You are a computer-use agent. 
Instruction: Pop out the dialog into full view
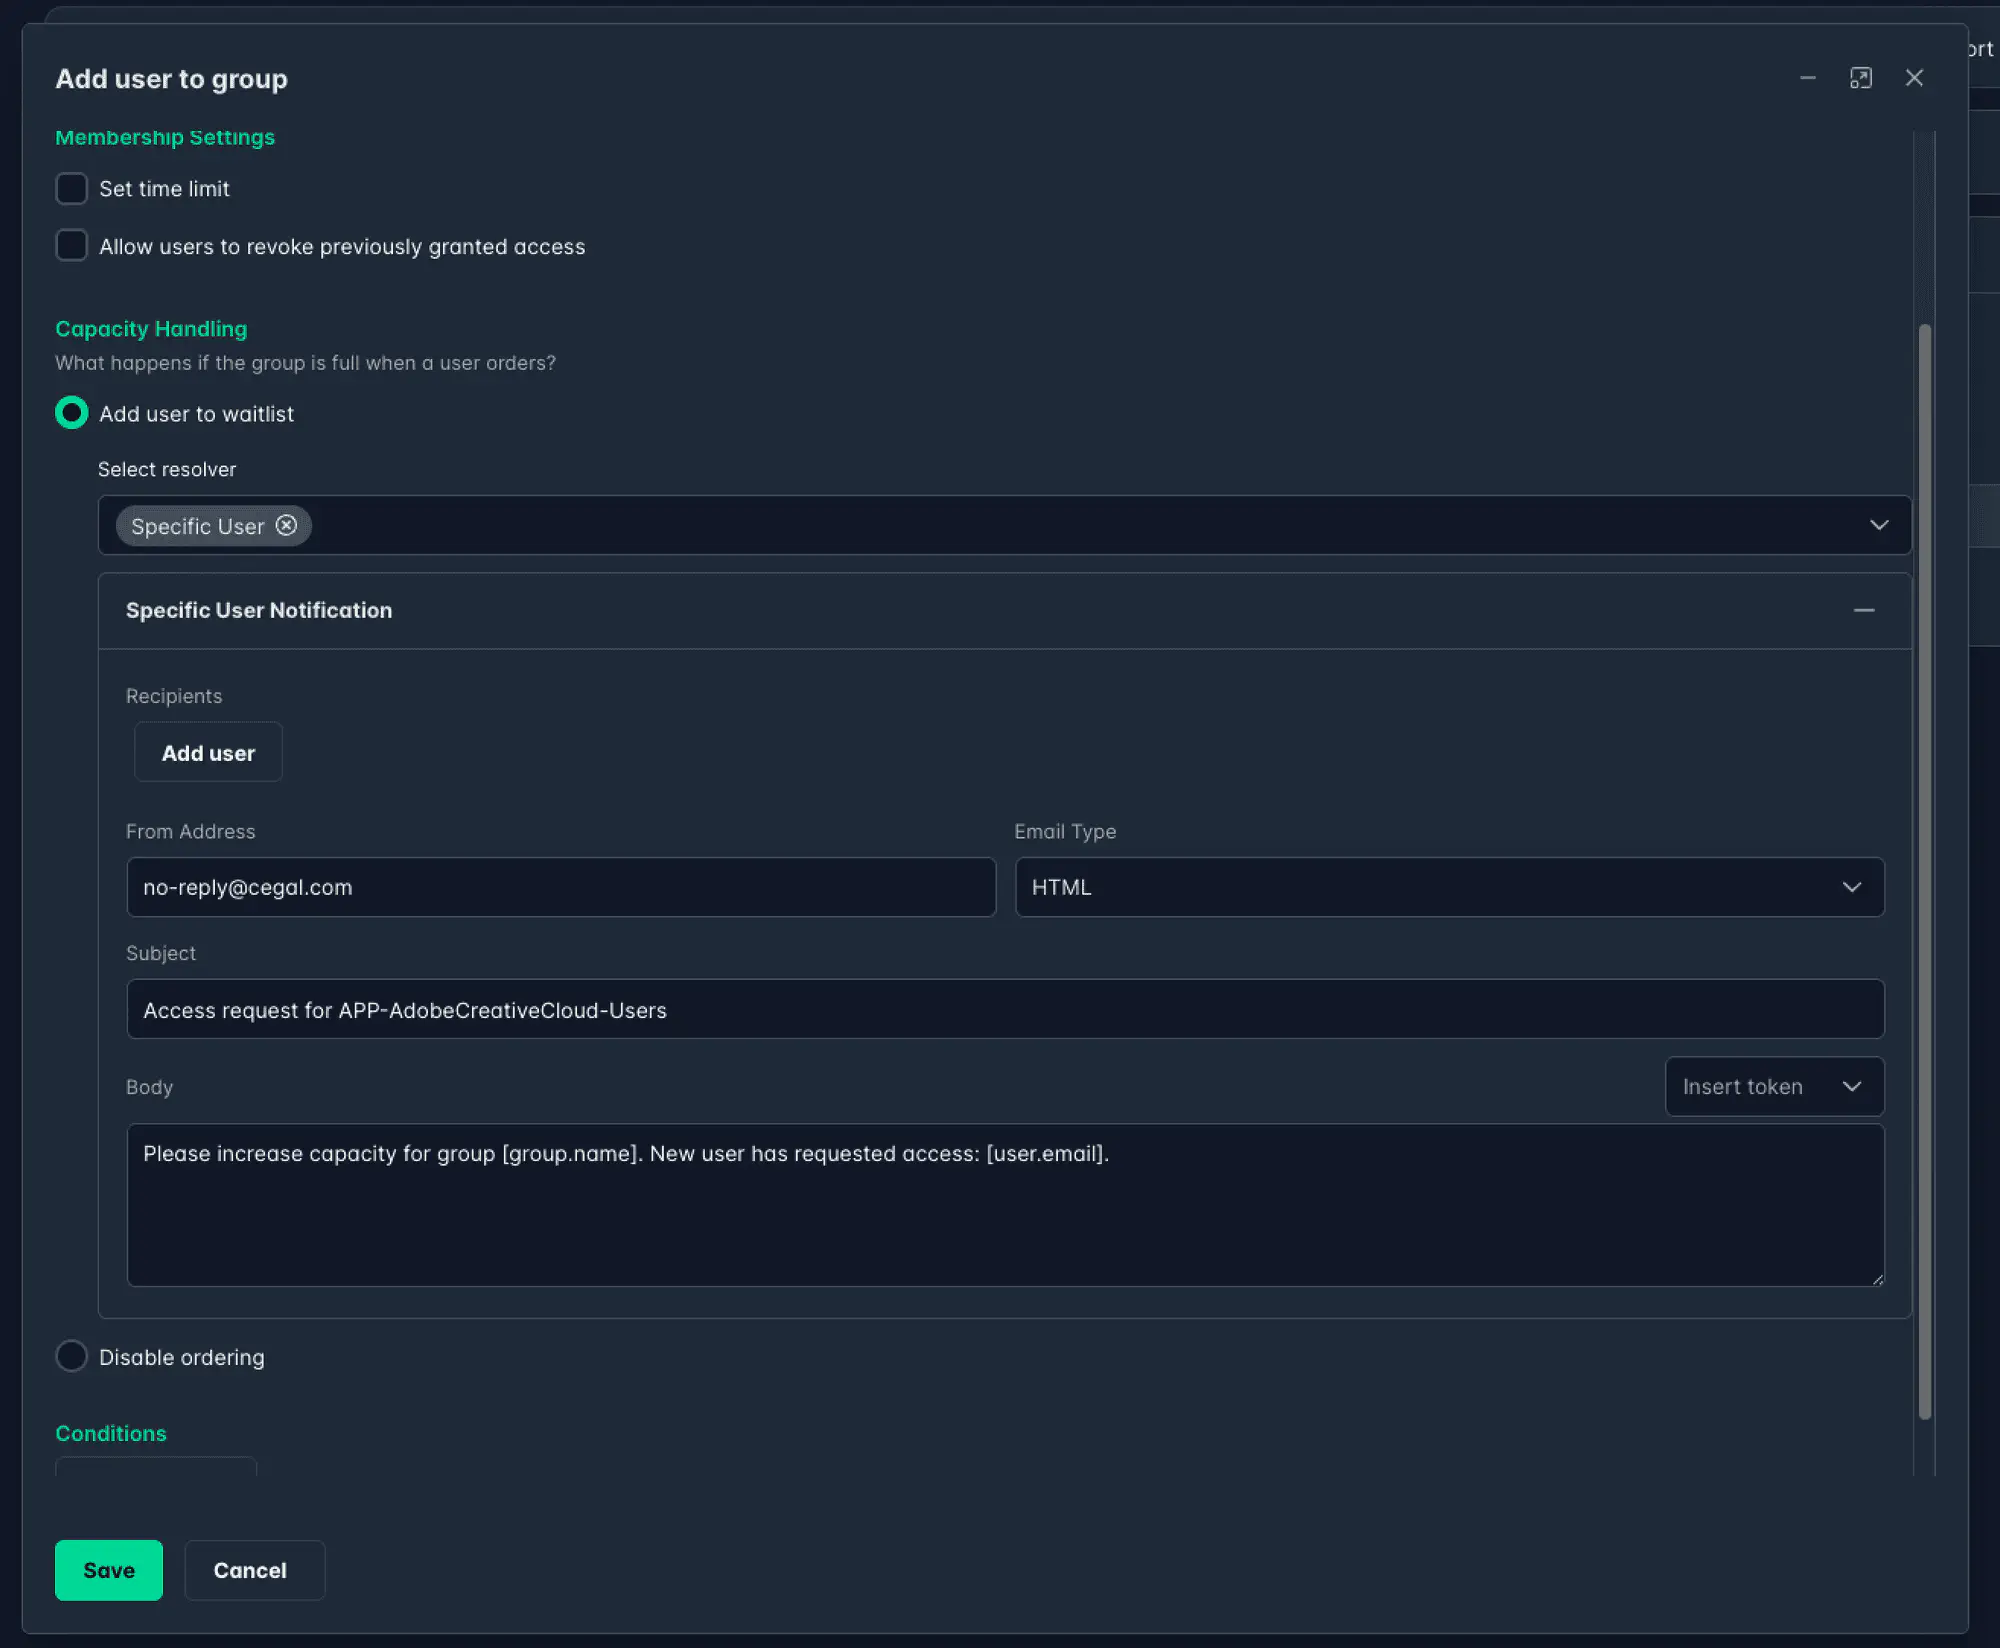[x=1860, y=78]
